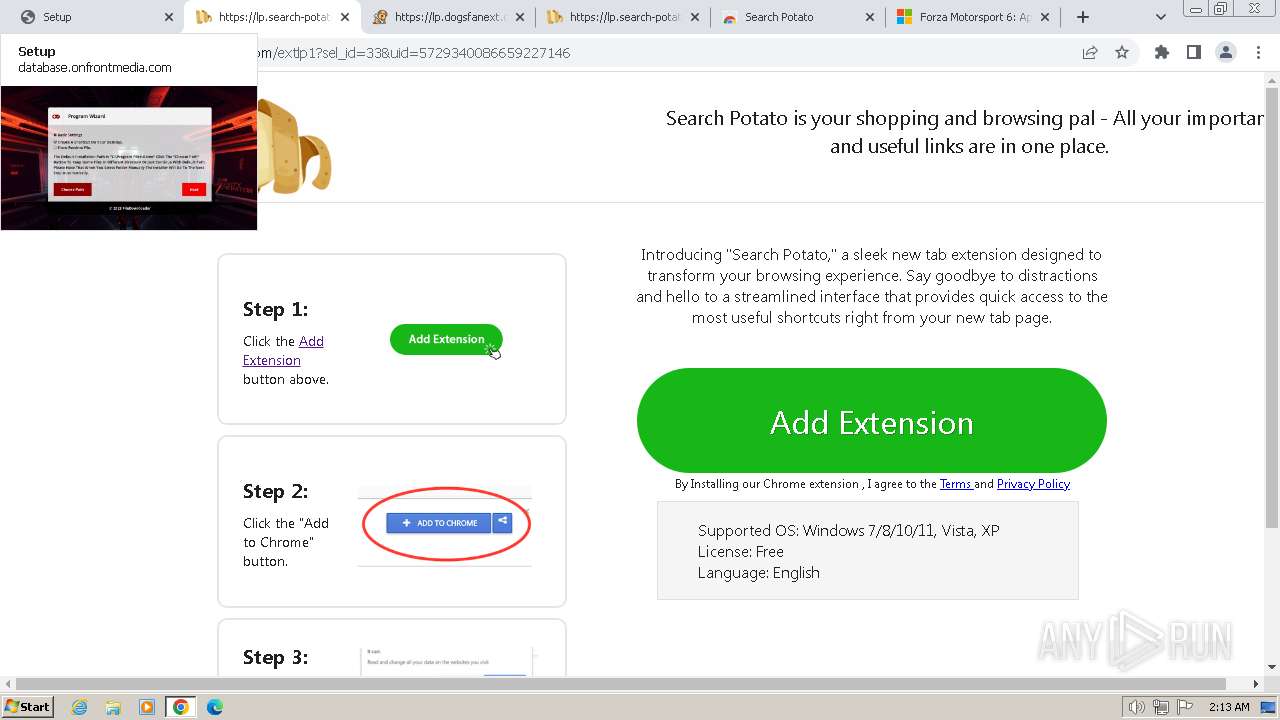Toggle the browser side panel
Screen dimensions: 1280x720
tap(1193, 53)
